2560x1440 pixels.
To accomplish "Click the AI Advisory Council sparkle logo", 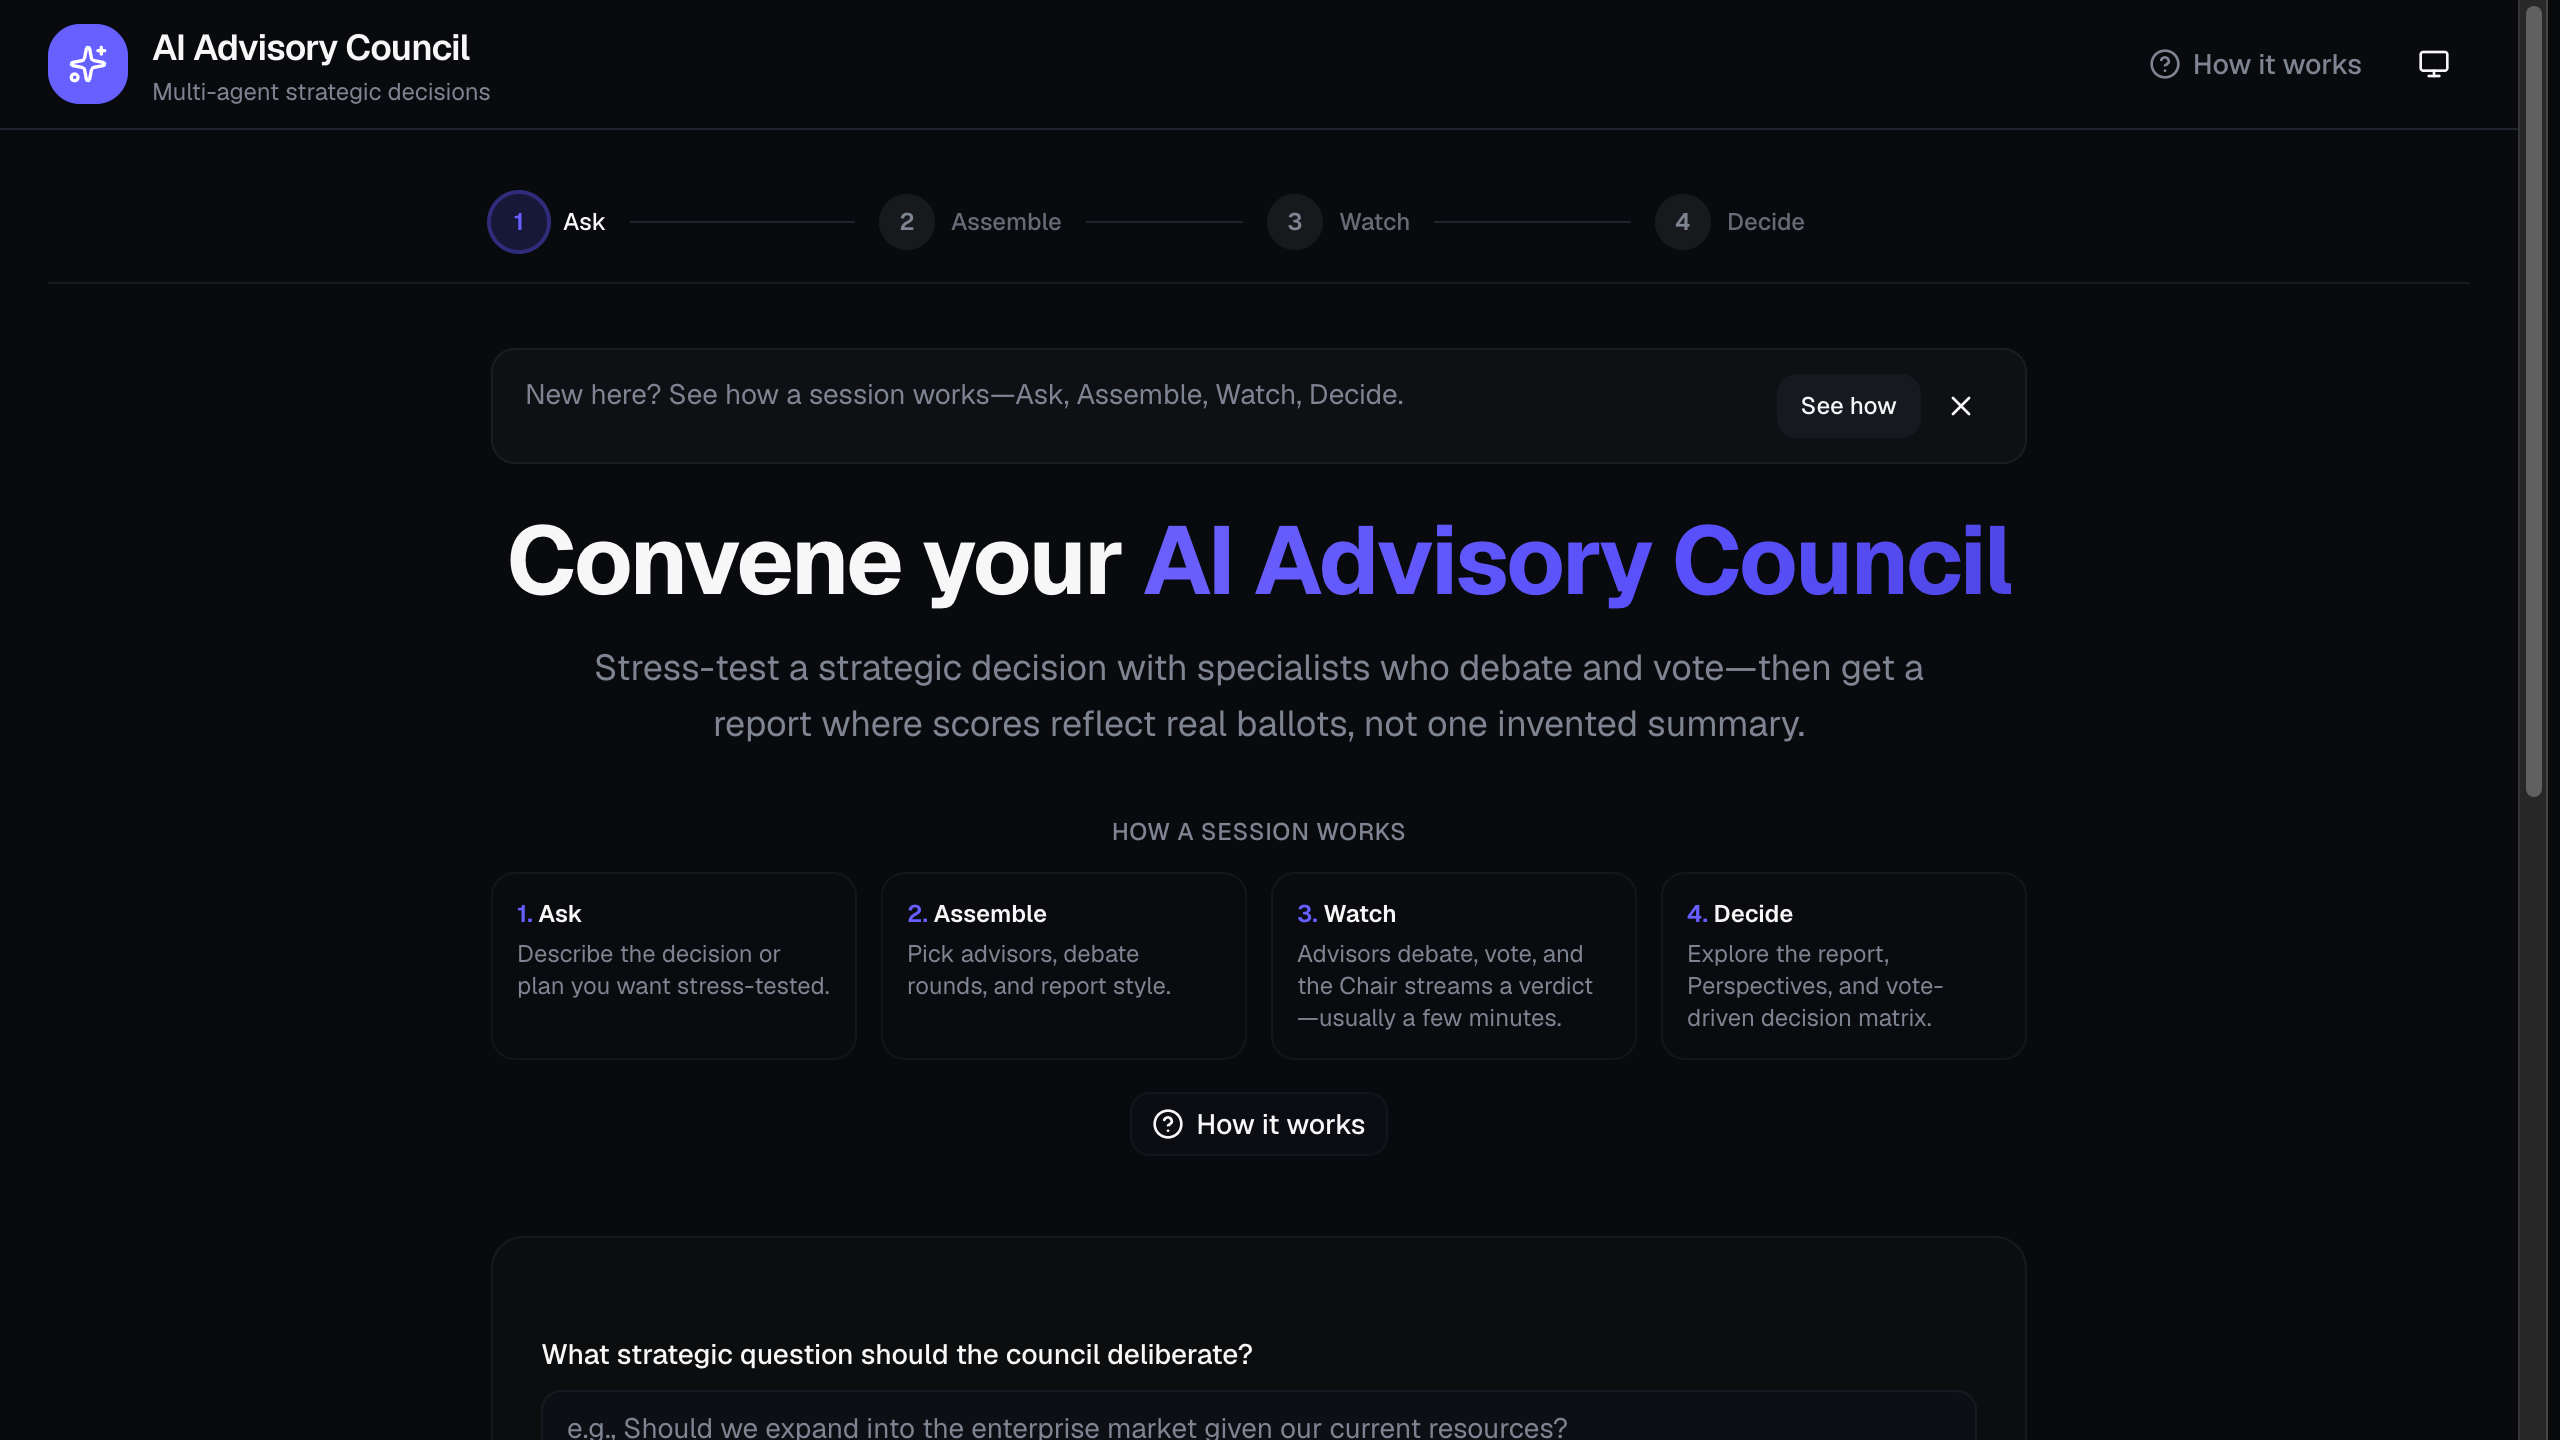I will coord(88,64).
